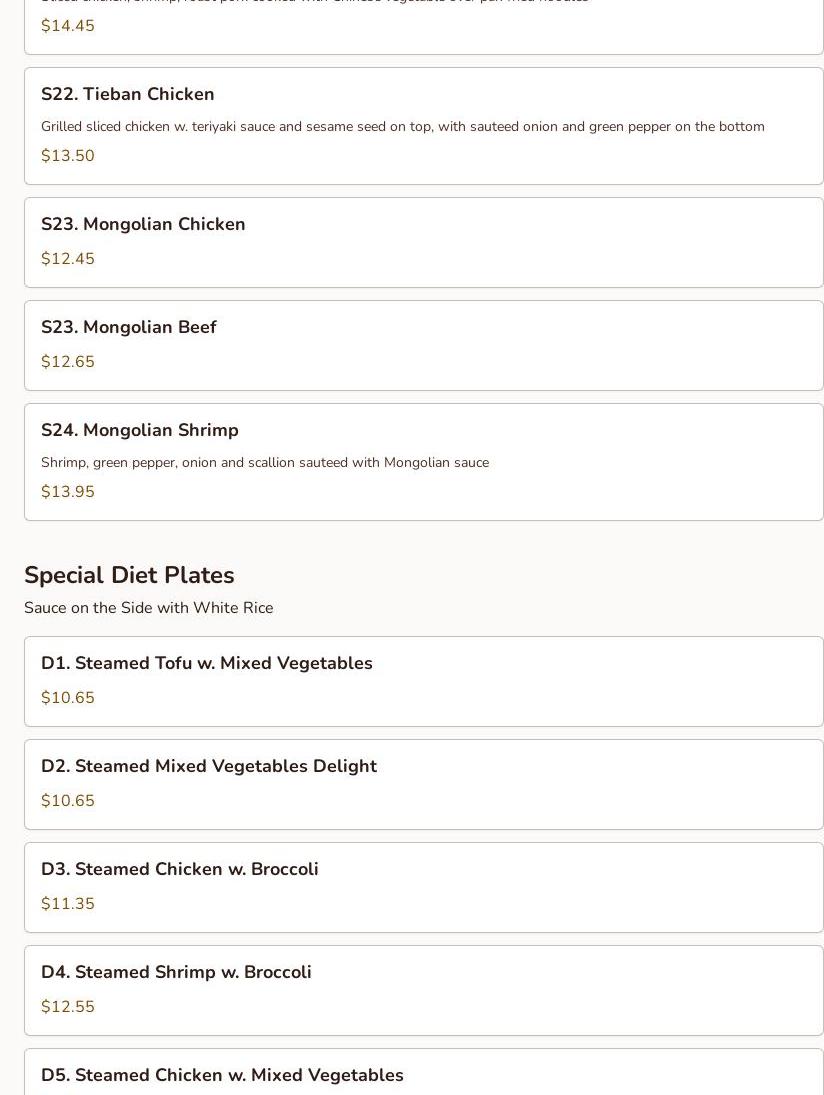Select D1. Steamed Tofu w. Mixed Vegetables

[x=207, y=663]
